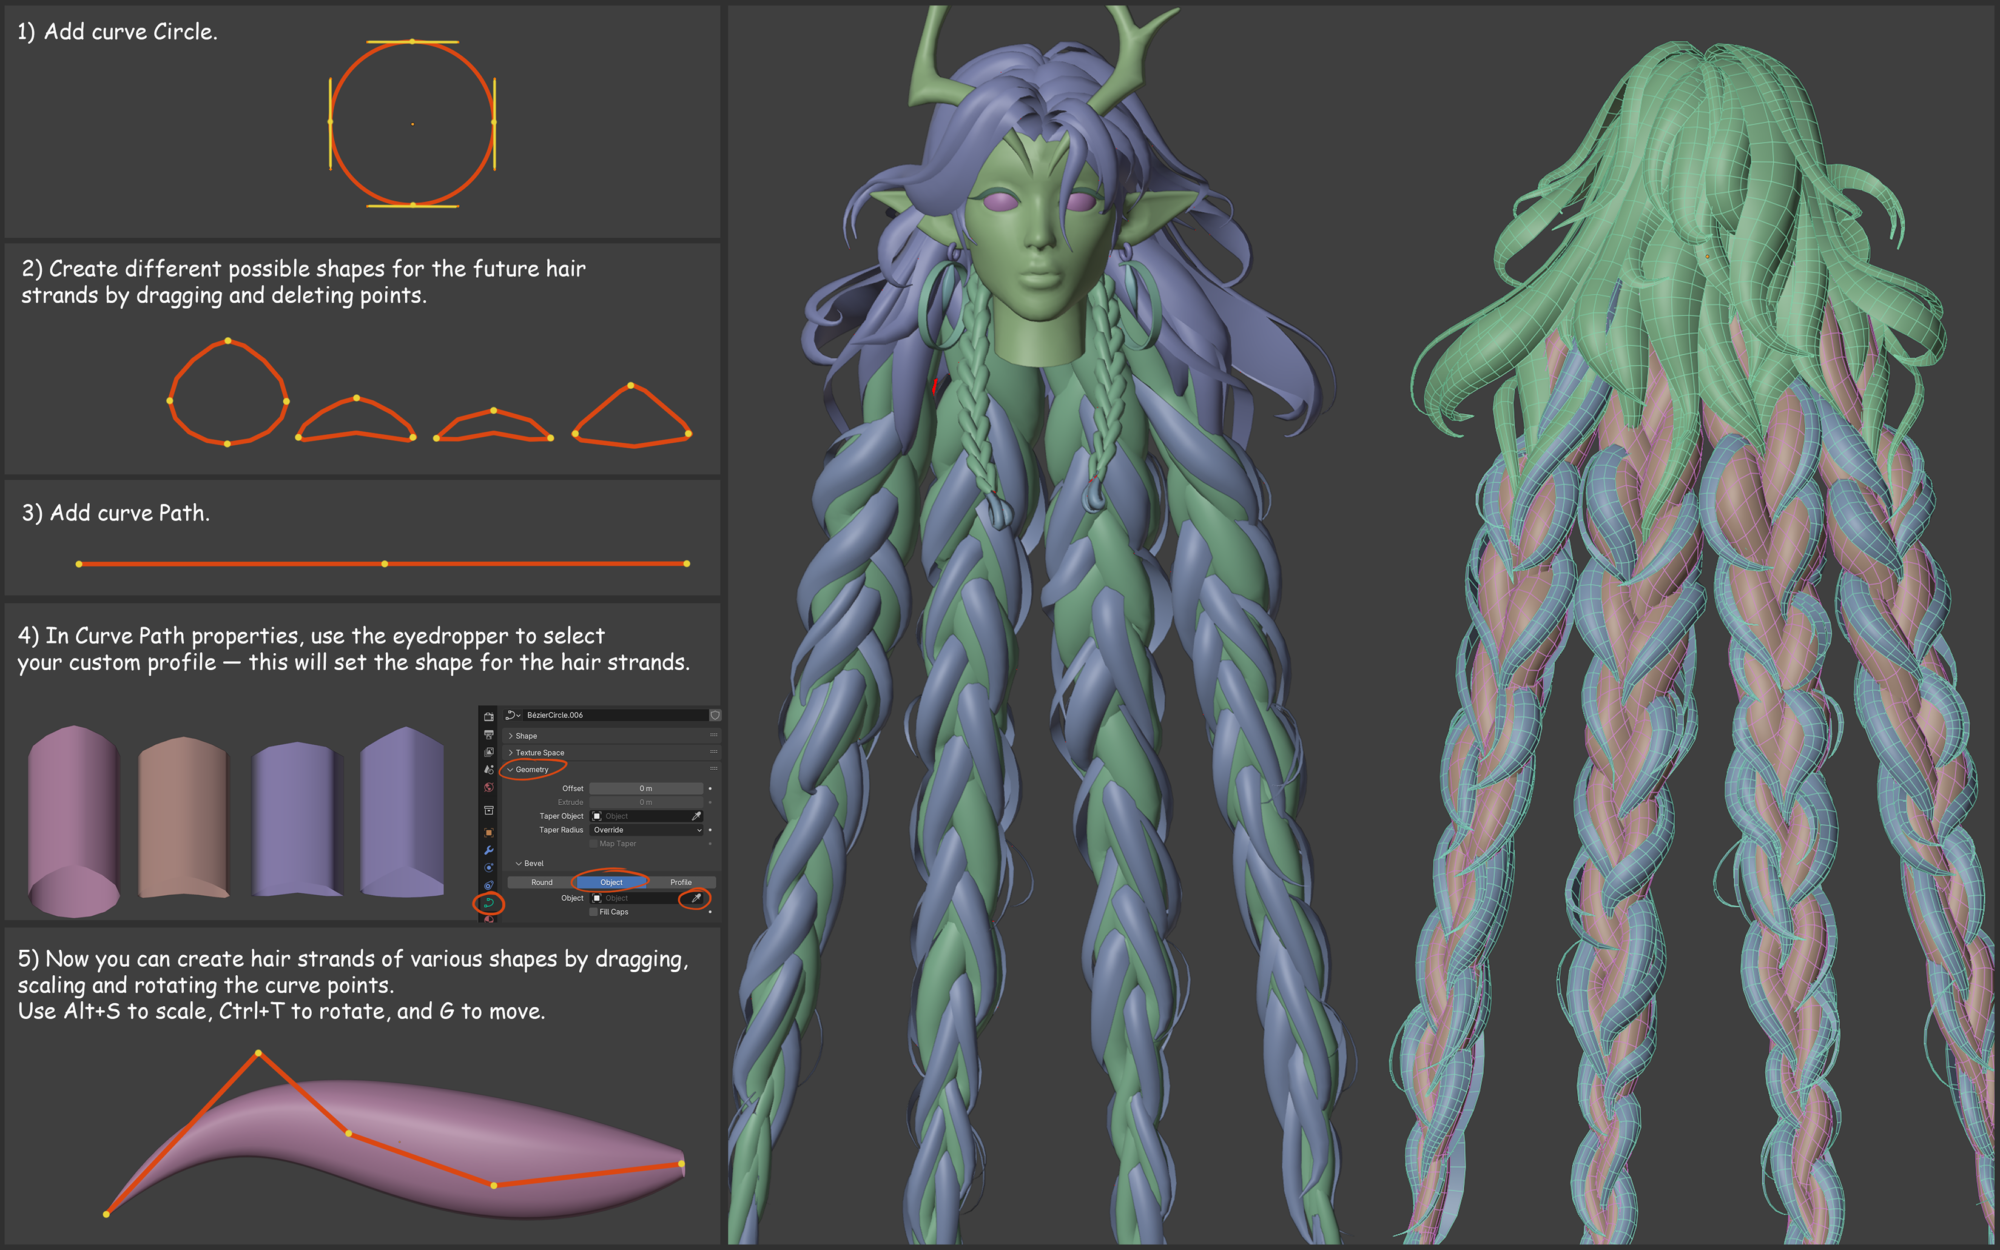2000x1250 pixels.
Task: Open the Tool properties tab icon
Action: (x=489, y=717)
